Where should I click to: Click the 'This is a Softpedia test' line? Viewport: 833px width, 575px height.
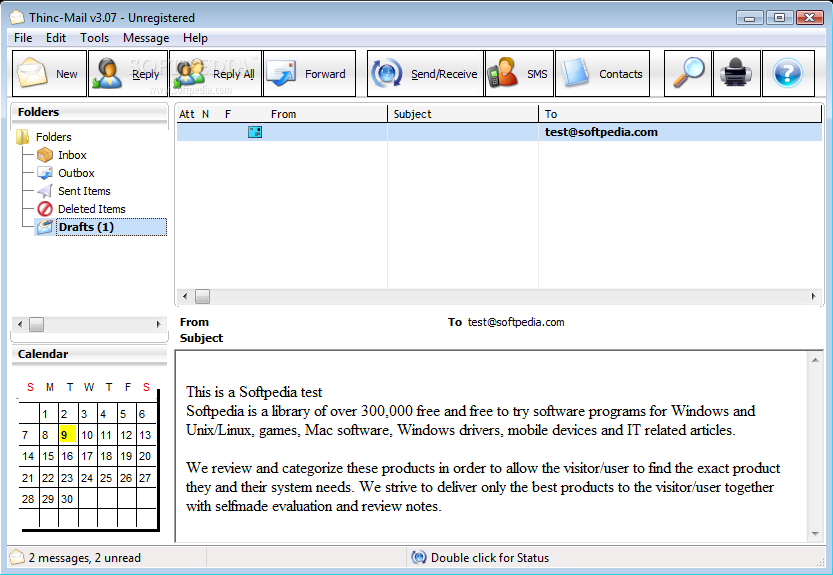(x=254, y=392)
